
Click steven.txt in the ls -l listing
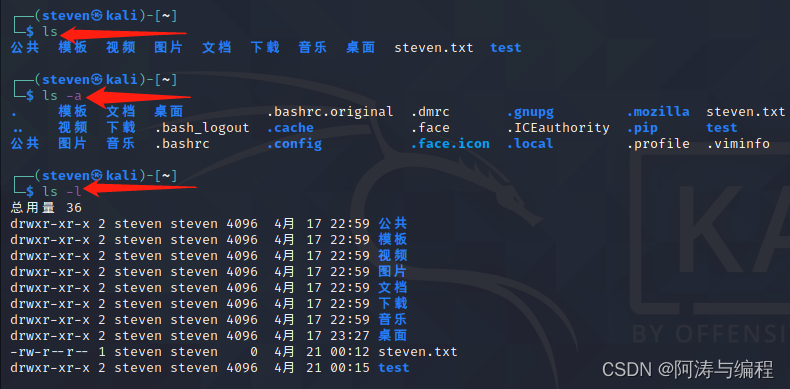tap(418, 352)
